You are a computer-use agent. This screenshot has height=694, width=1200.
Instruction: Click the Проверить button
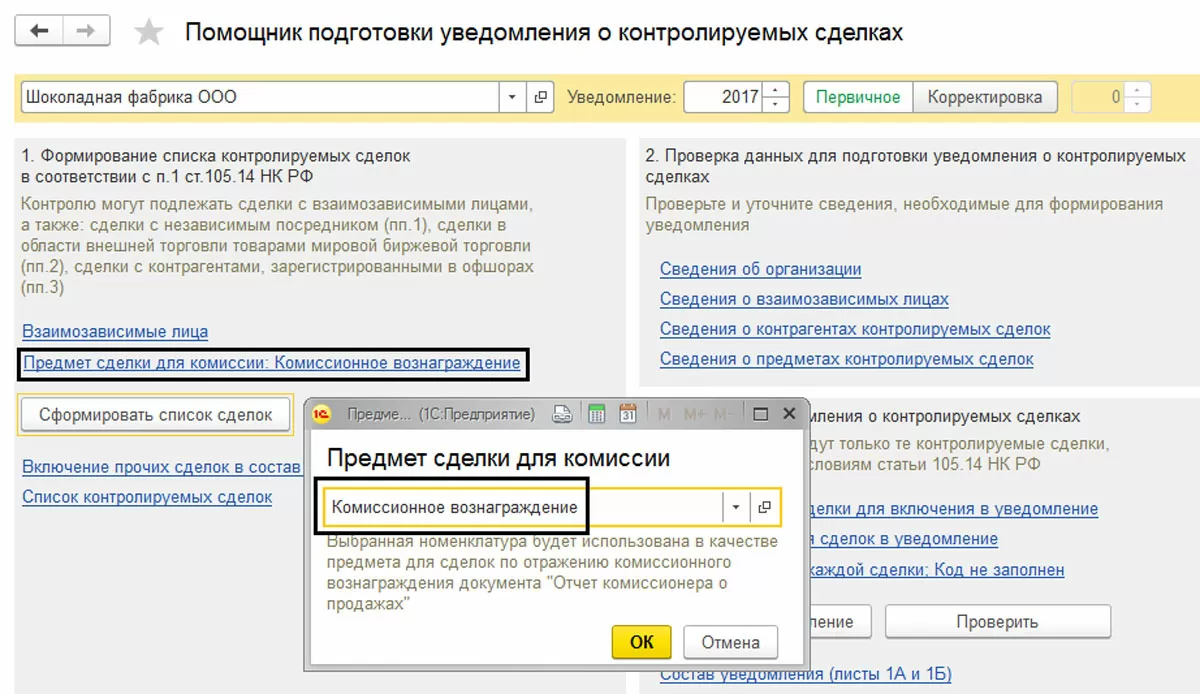tap(997, 621)
